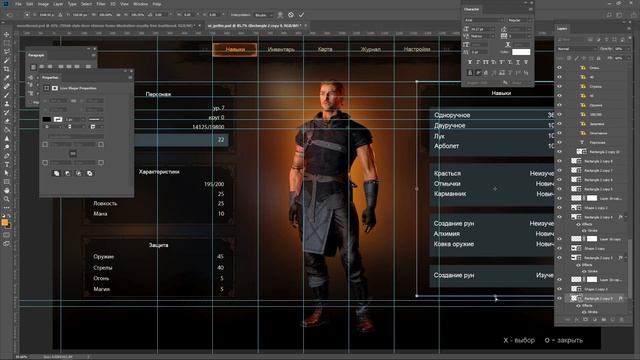Select the Eyedropper tool
640x360 pixels.
[7, 78]
